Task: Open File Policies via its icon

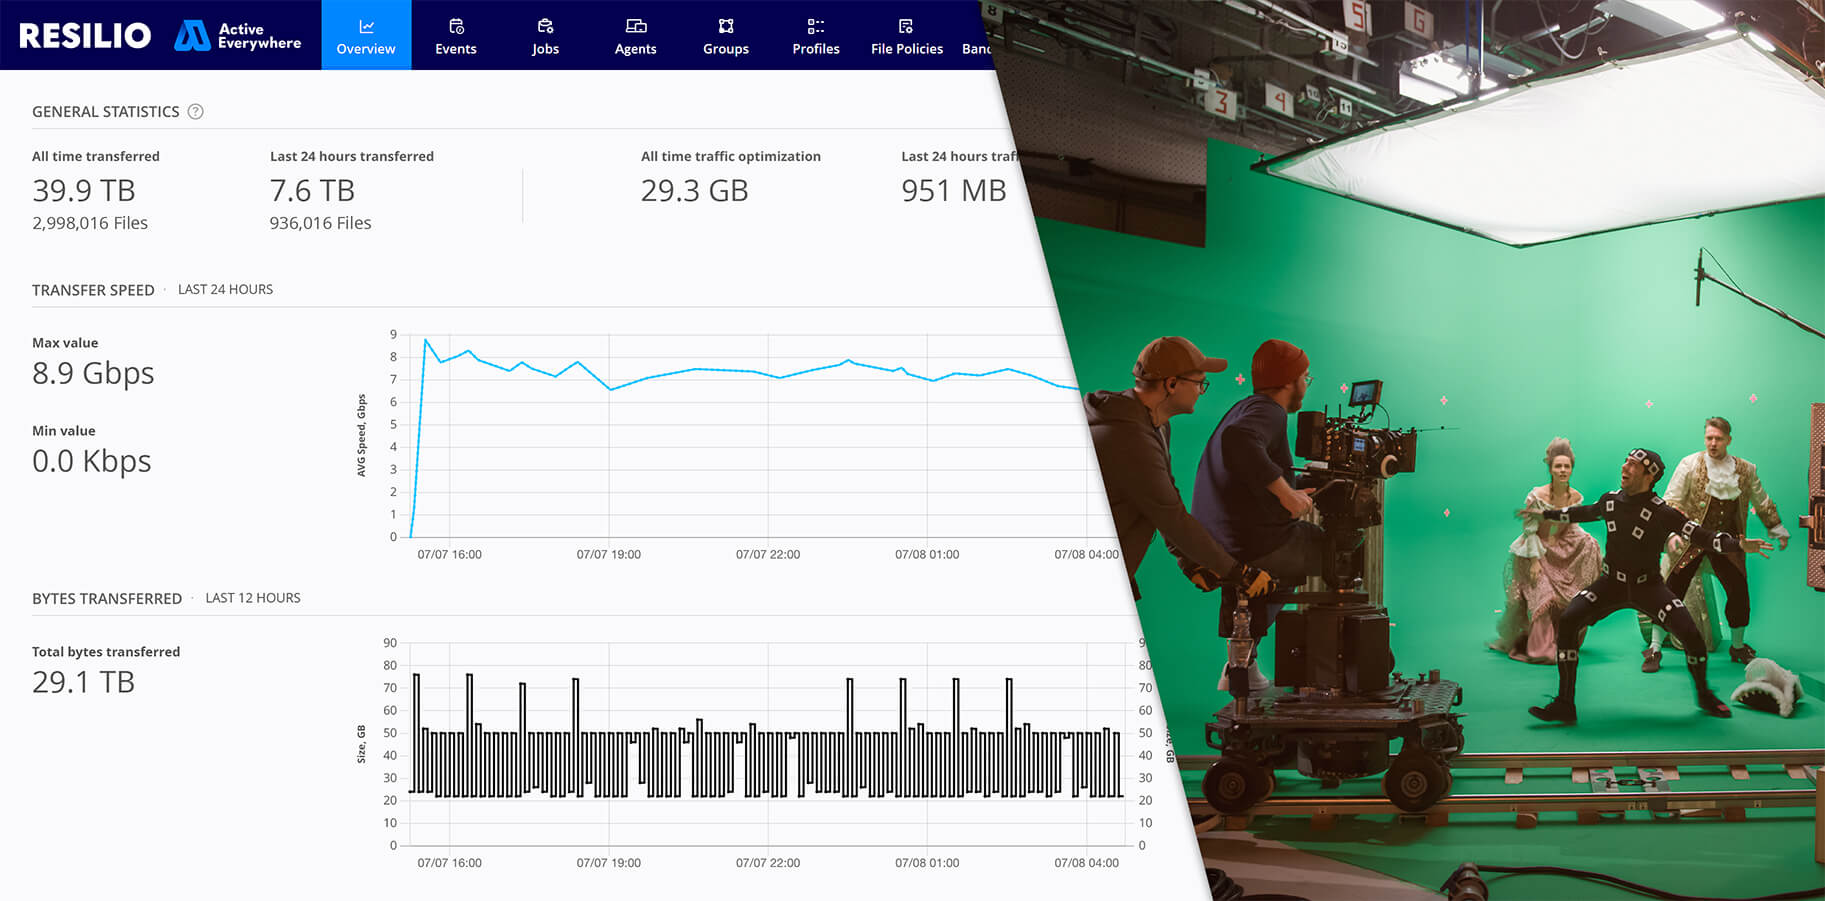Action: click(906, 26)
